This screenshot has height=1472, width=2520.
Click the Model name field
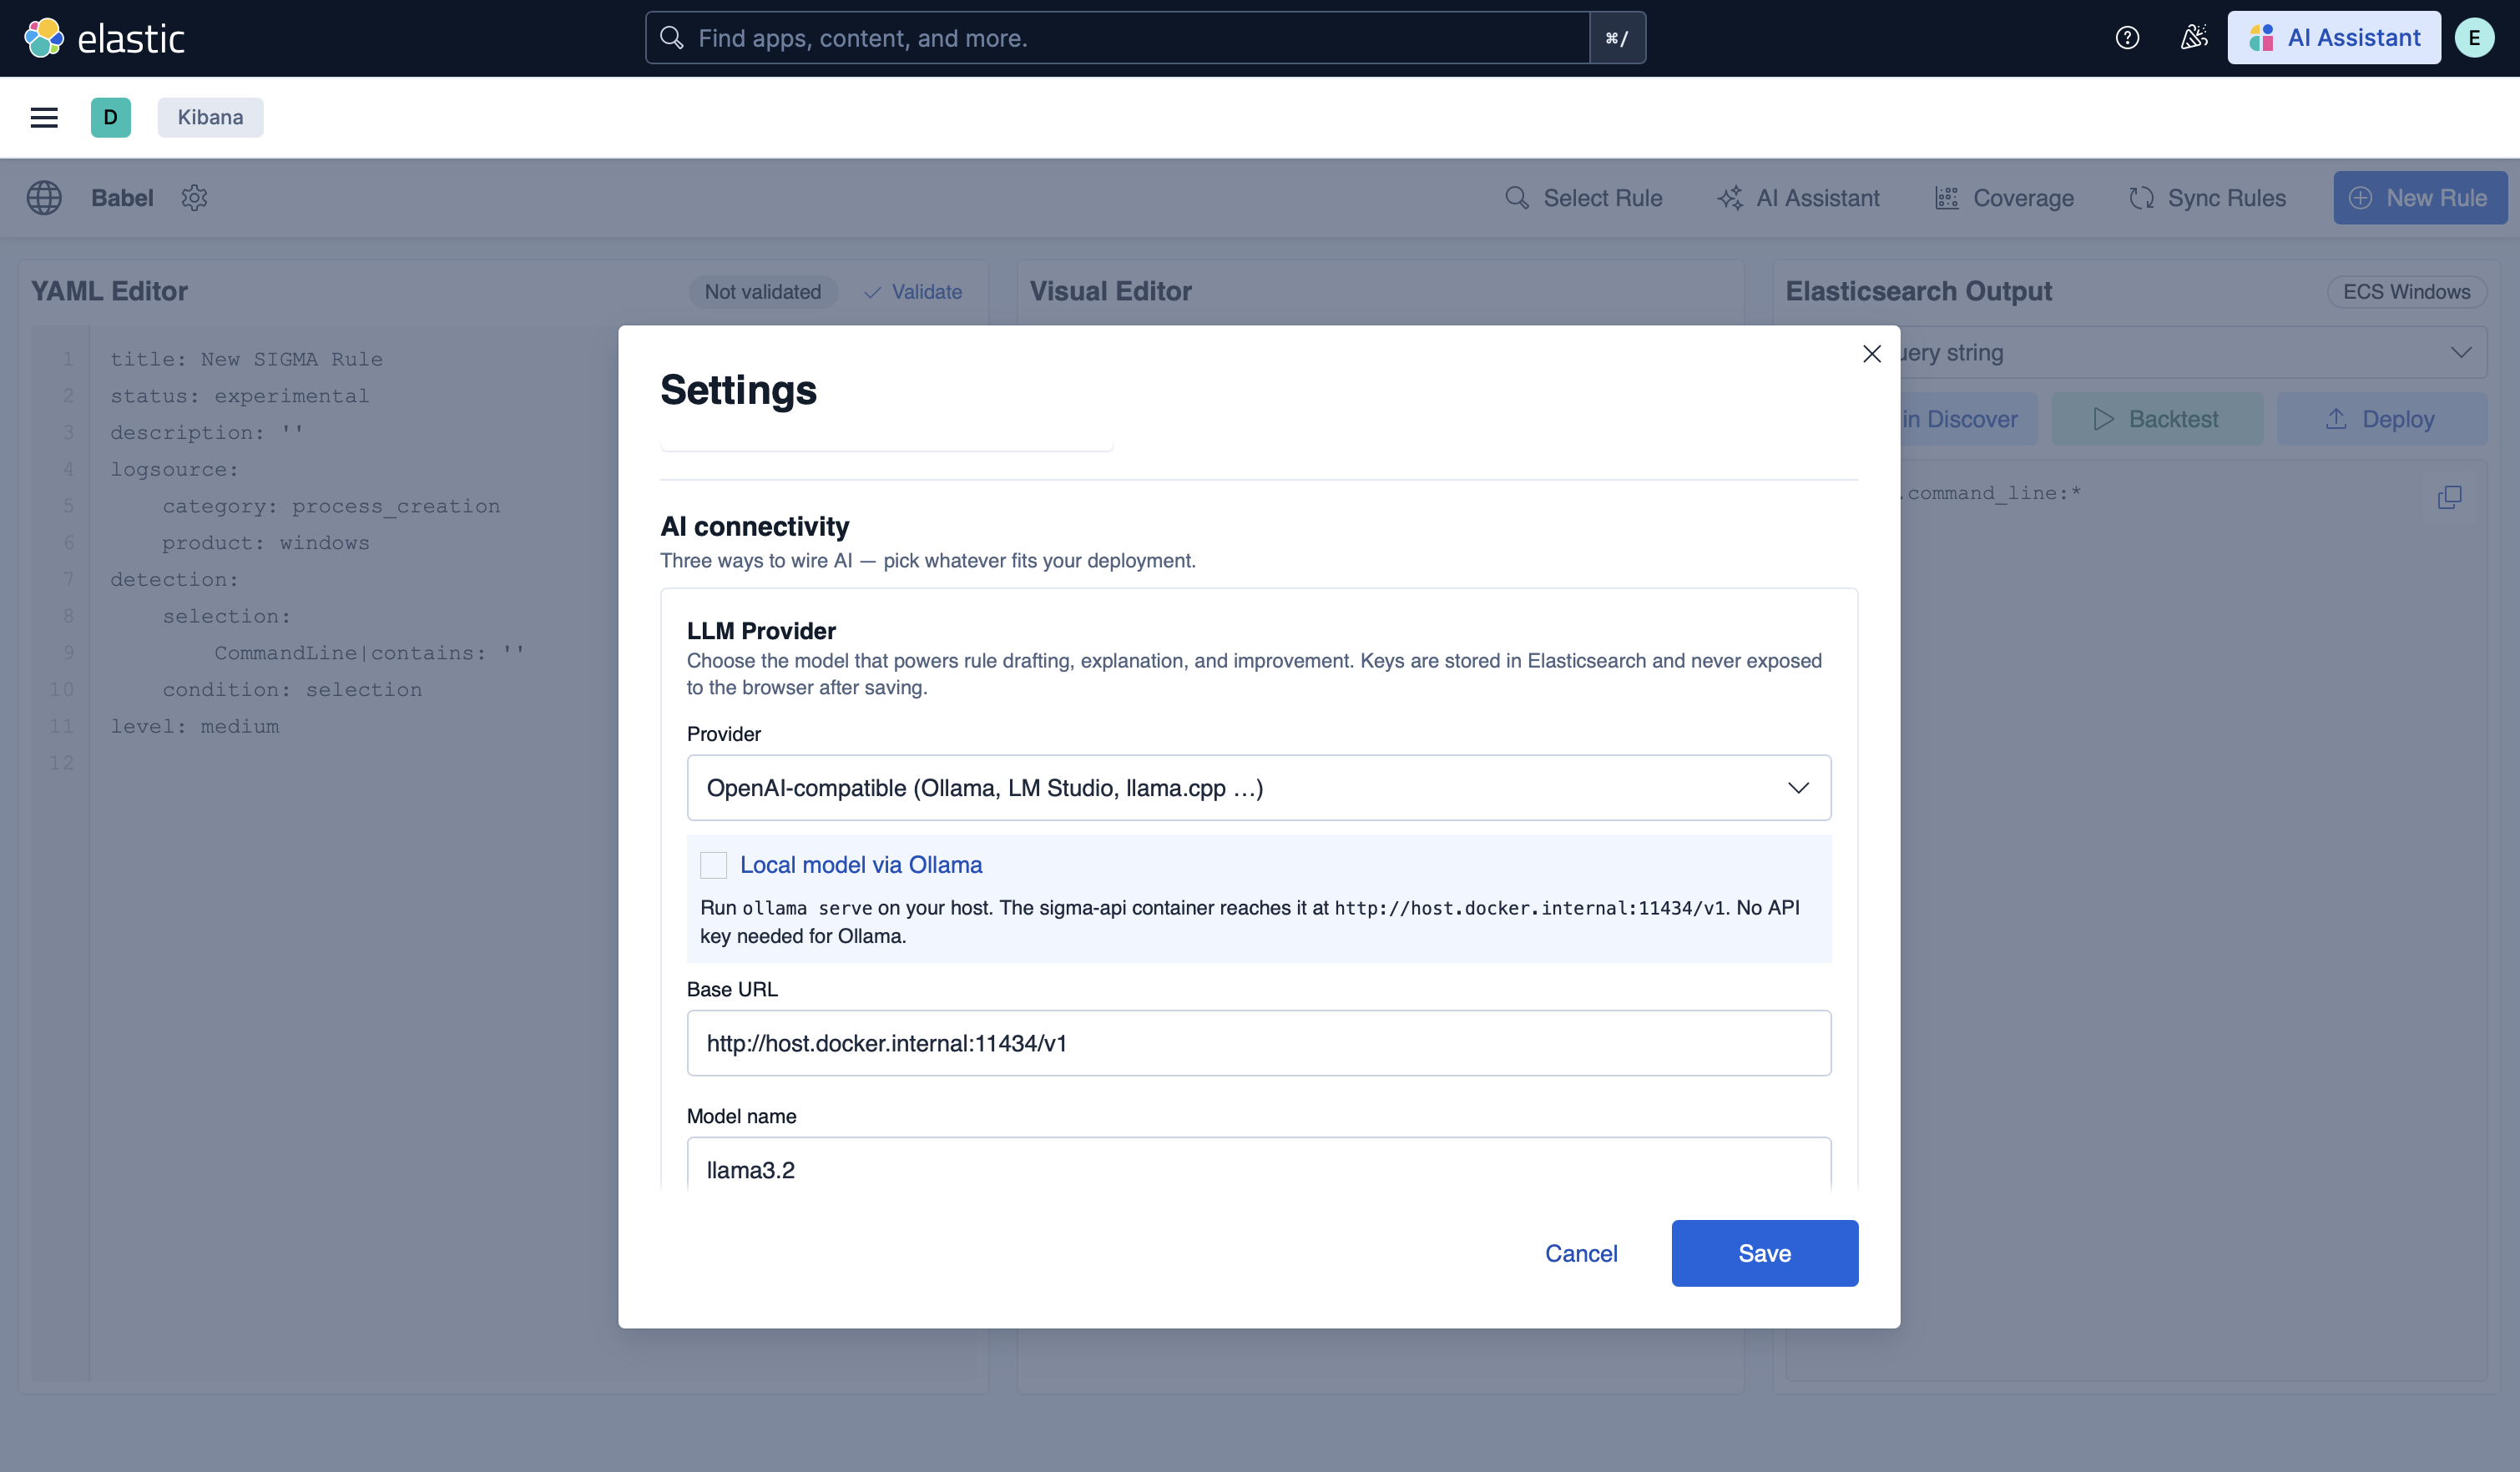(x=1259, y=1165)
